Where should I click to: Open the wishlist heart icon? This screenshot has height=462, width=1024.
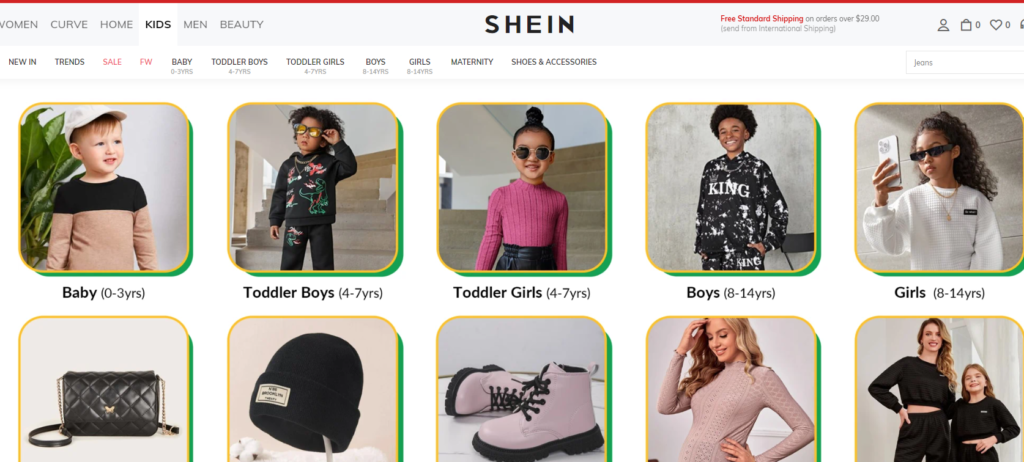coord(996,25)
